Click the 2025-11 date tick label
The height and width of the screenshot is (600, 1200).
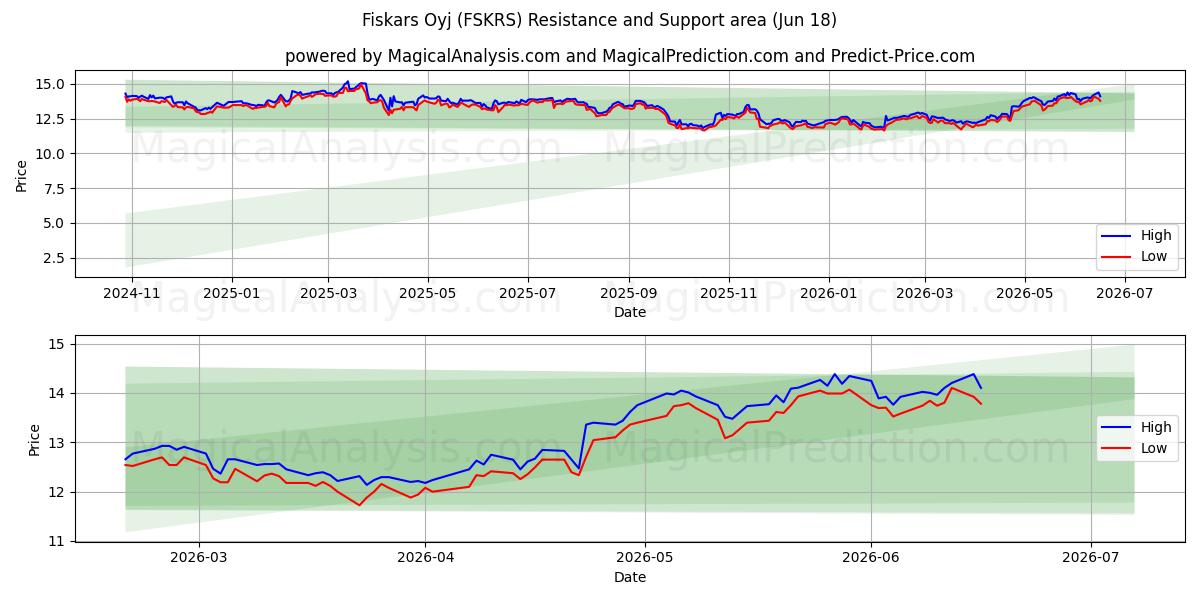[728, 293]
